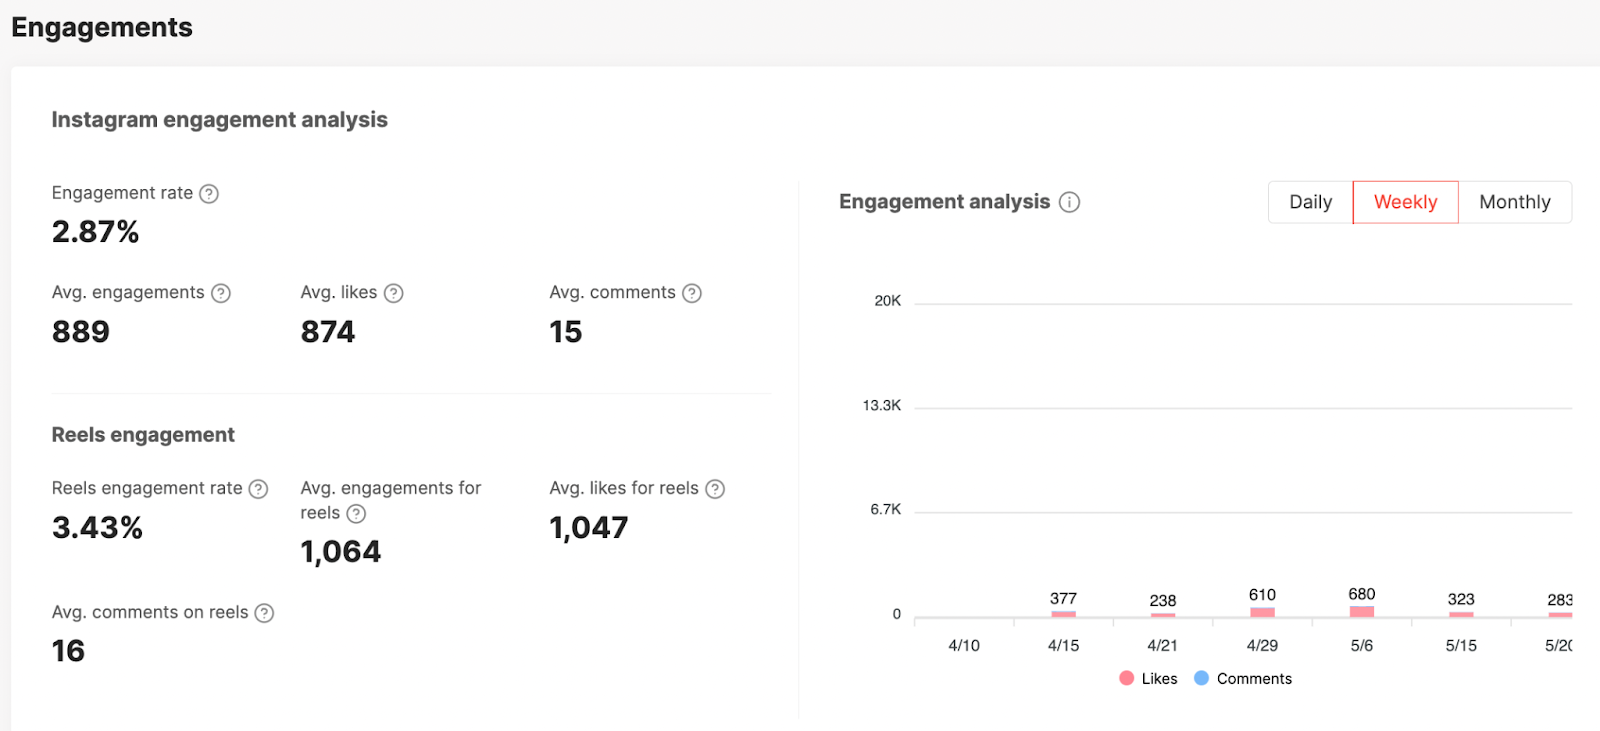Click the 15 average comments value
The image size is (1600, 731).
coord(566,332)
